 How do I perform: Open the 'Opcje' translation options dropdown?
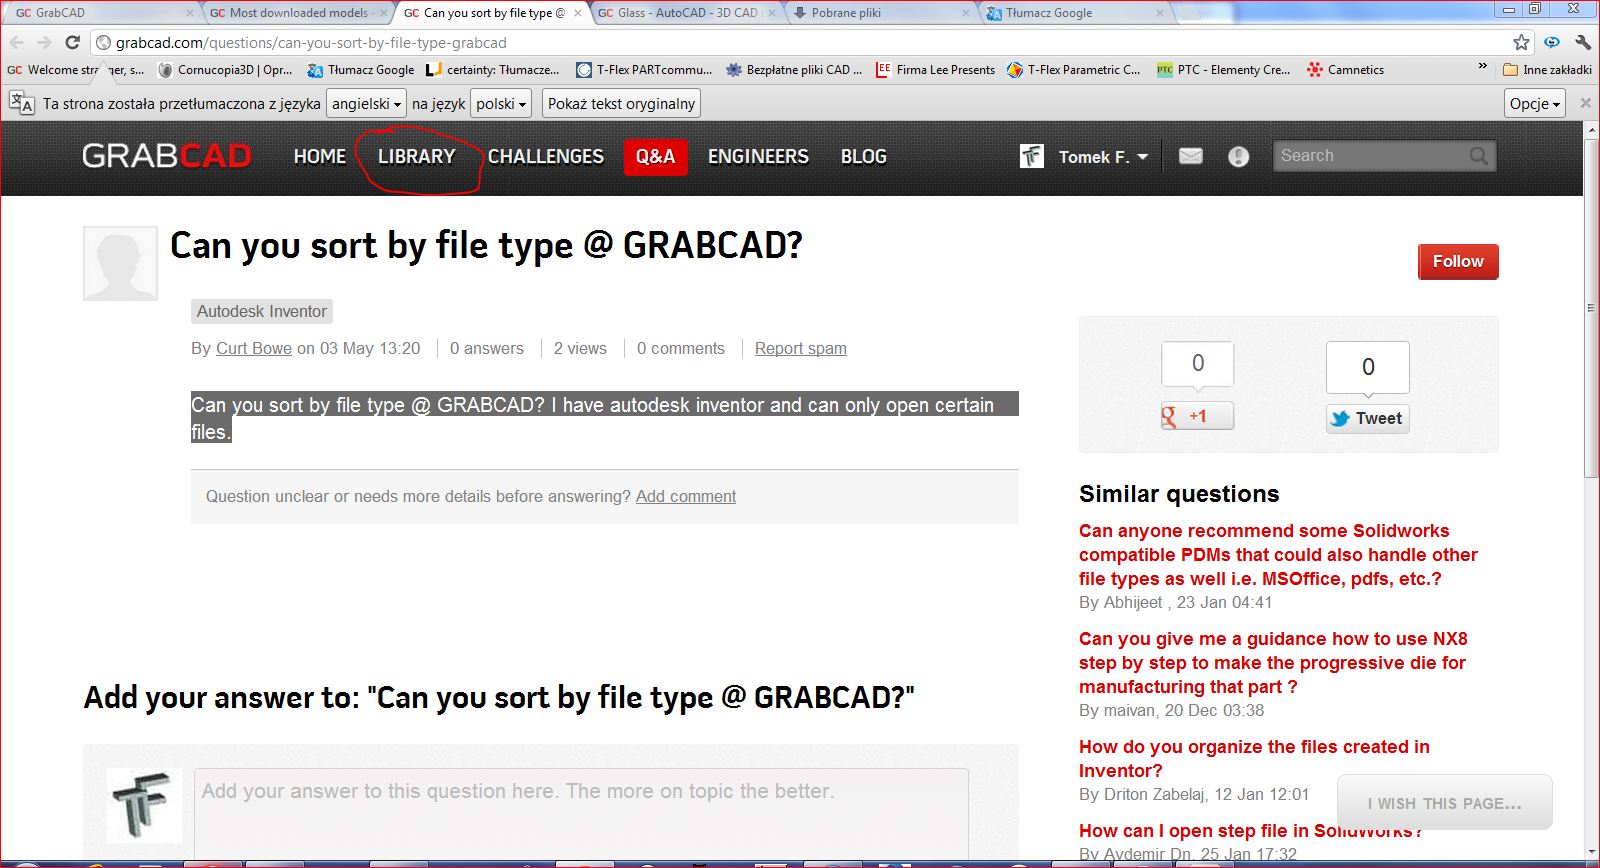pos(1535,104)
